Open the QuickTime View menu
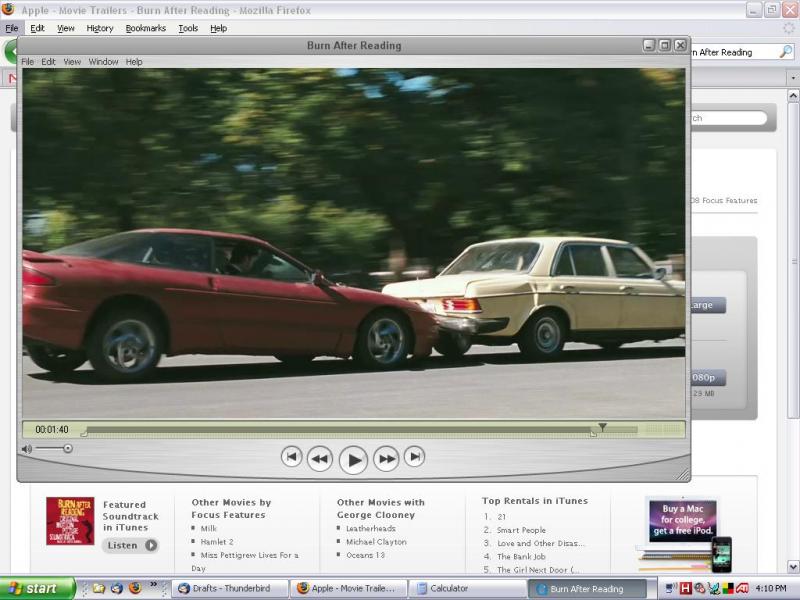800x600 pixels. (72, 62)
